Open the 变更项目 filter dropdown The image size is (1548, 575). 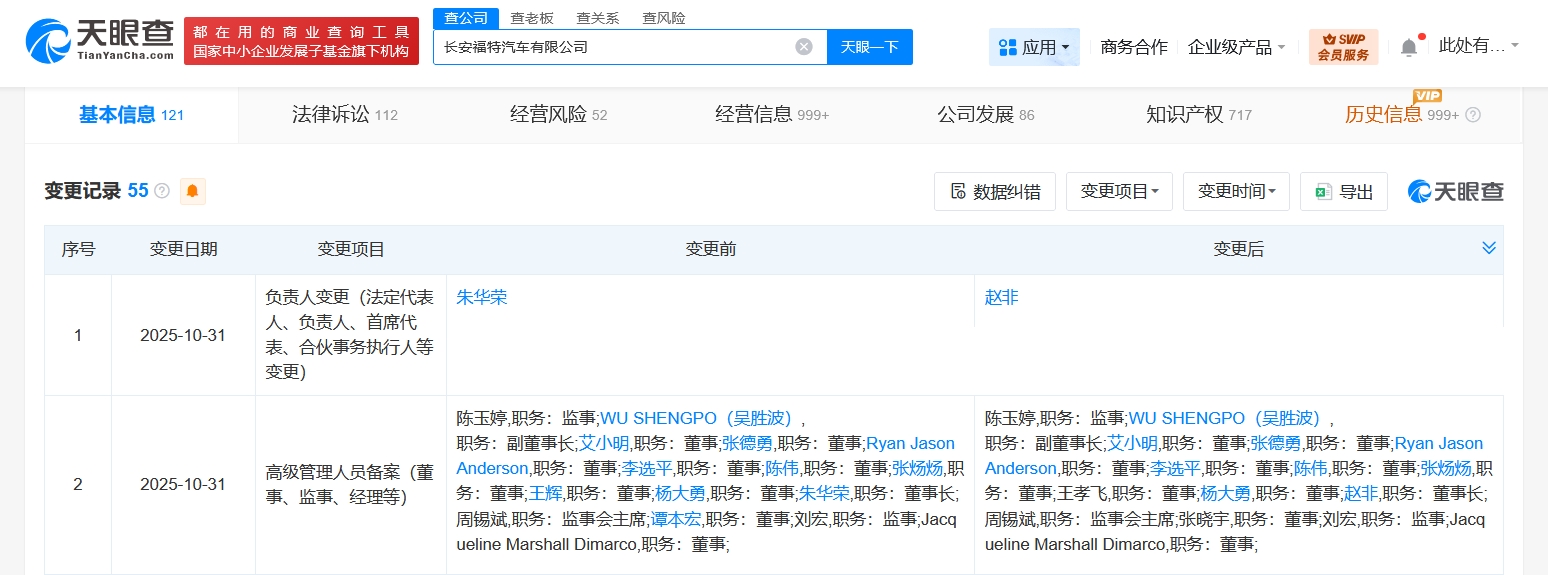point(1119,192)
